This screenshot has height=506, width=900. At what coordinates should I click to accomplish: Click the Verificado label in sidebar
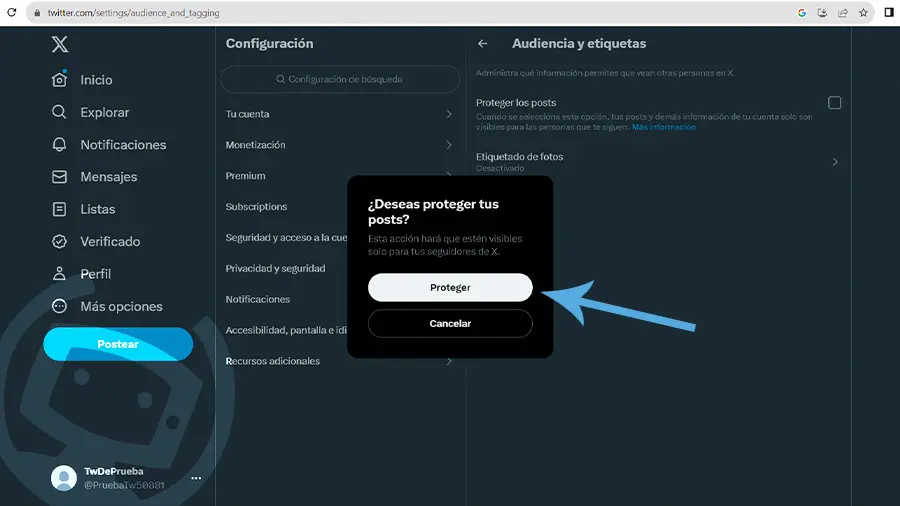point(110,242)
